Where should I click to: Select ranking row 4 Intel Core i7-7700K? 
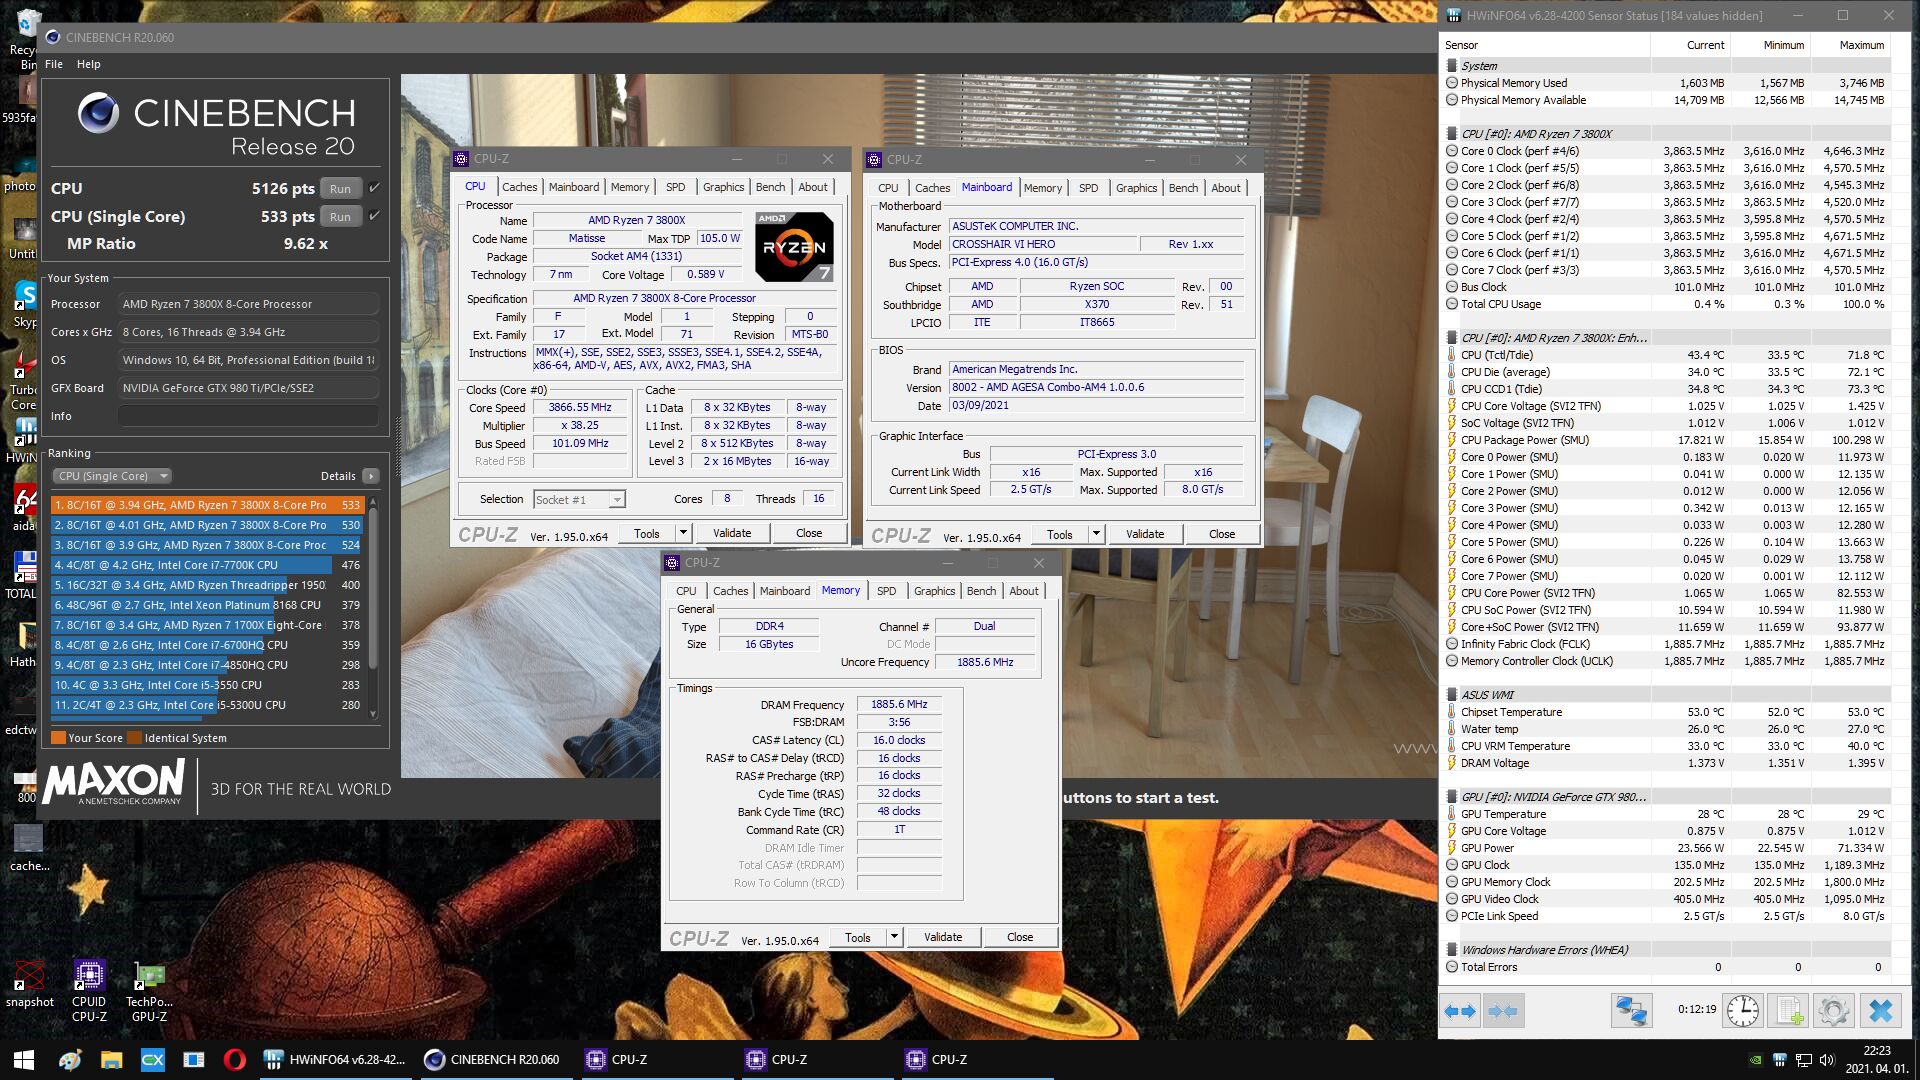pyautogui.click(x=206, y=565)
